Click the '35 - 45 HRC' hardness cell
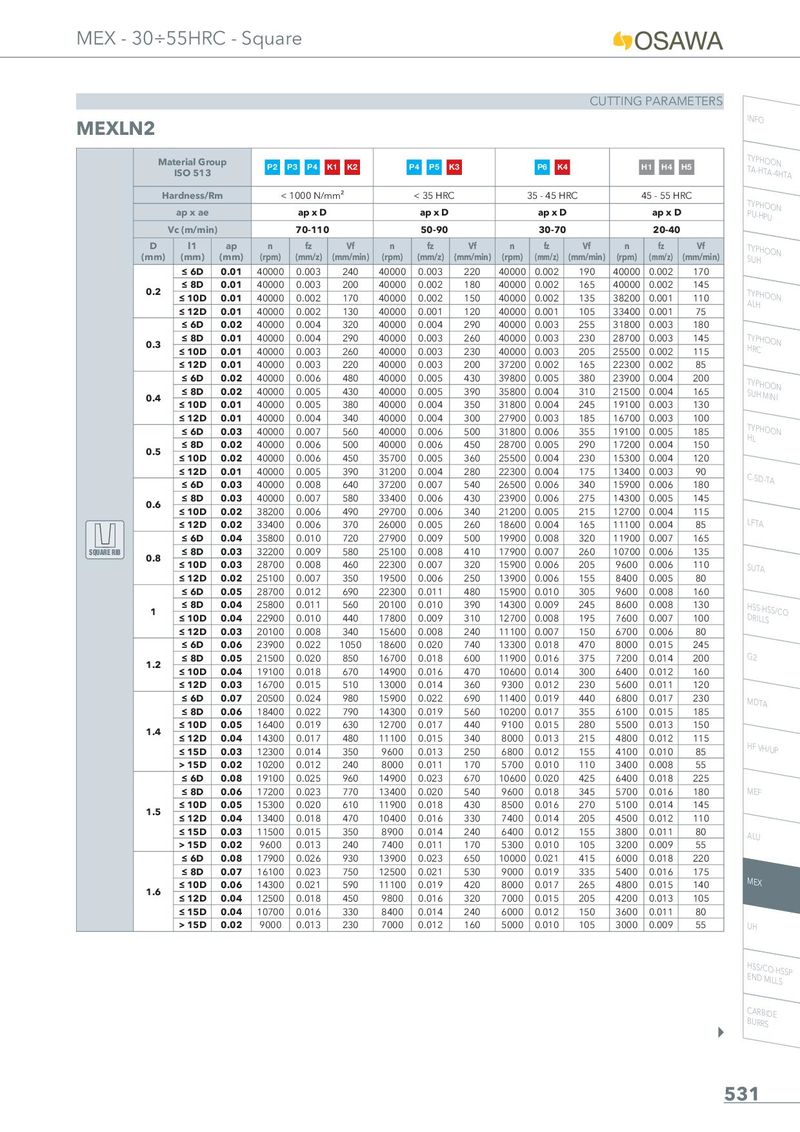 coord(552,195)
